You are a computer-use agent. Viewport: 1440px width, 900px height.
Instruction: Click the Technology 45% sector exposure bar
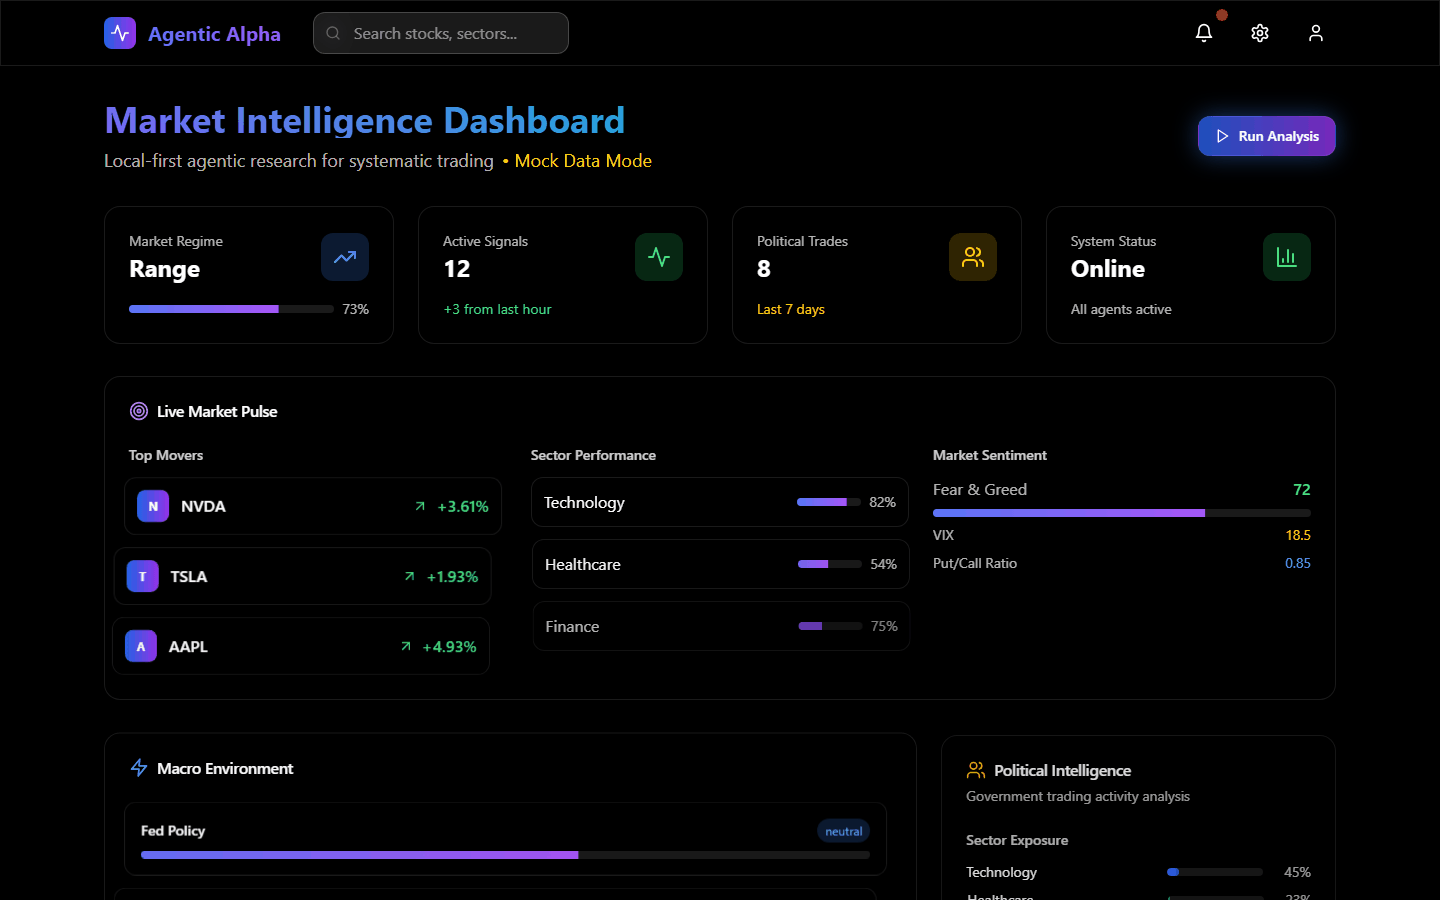point(1215,872)
